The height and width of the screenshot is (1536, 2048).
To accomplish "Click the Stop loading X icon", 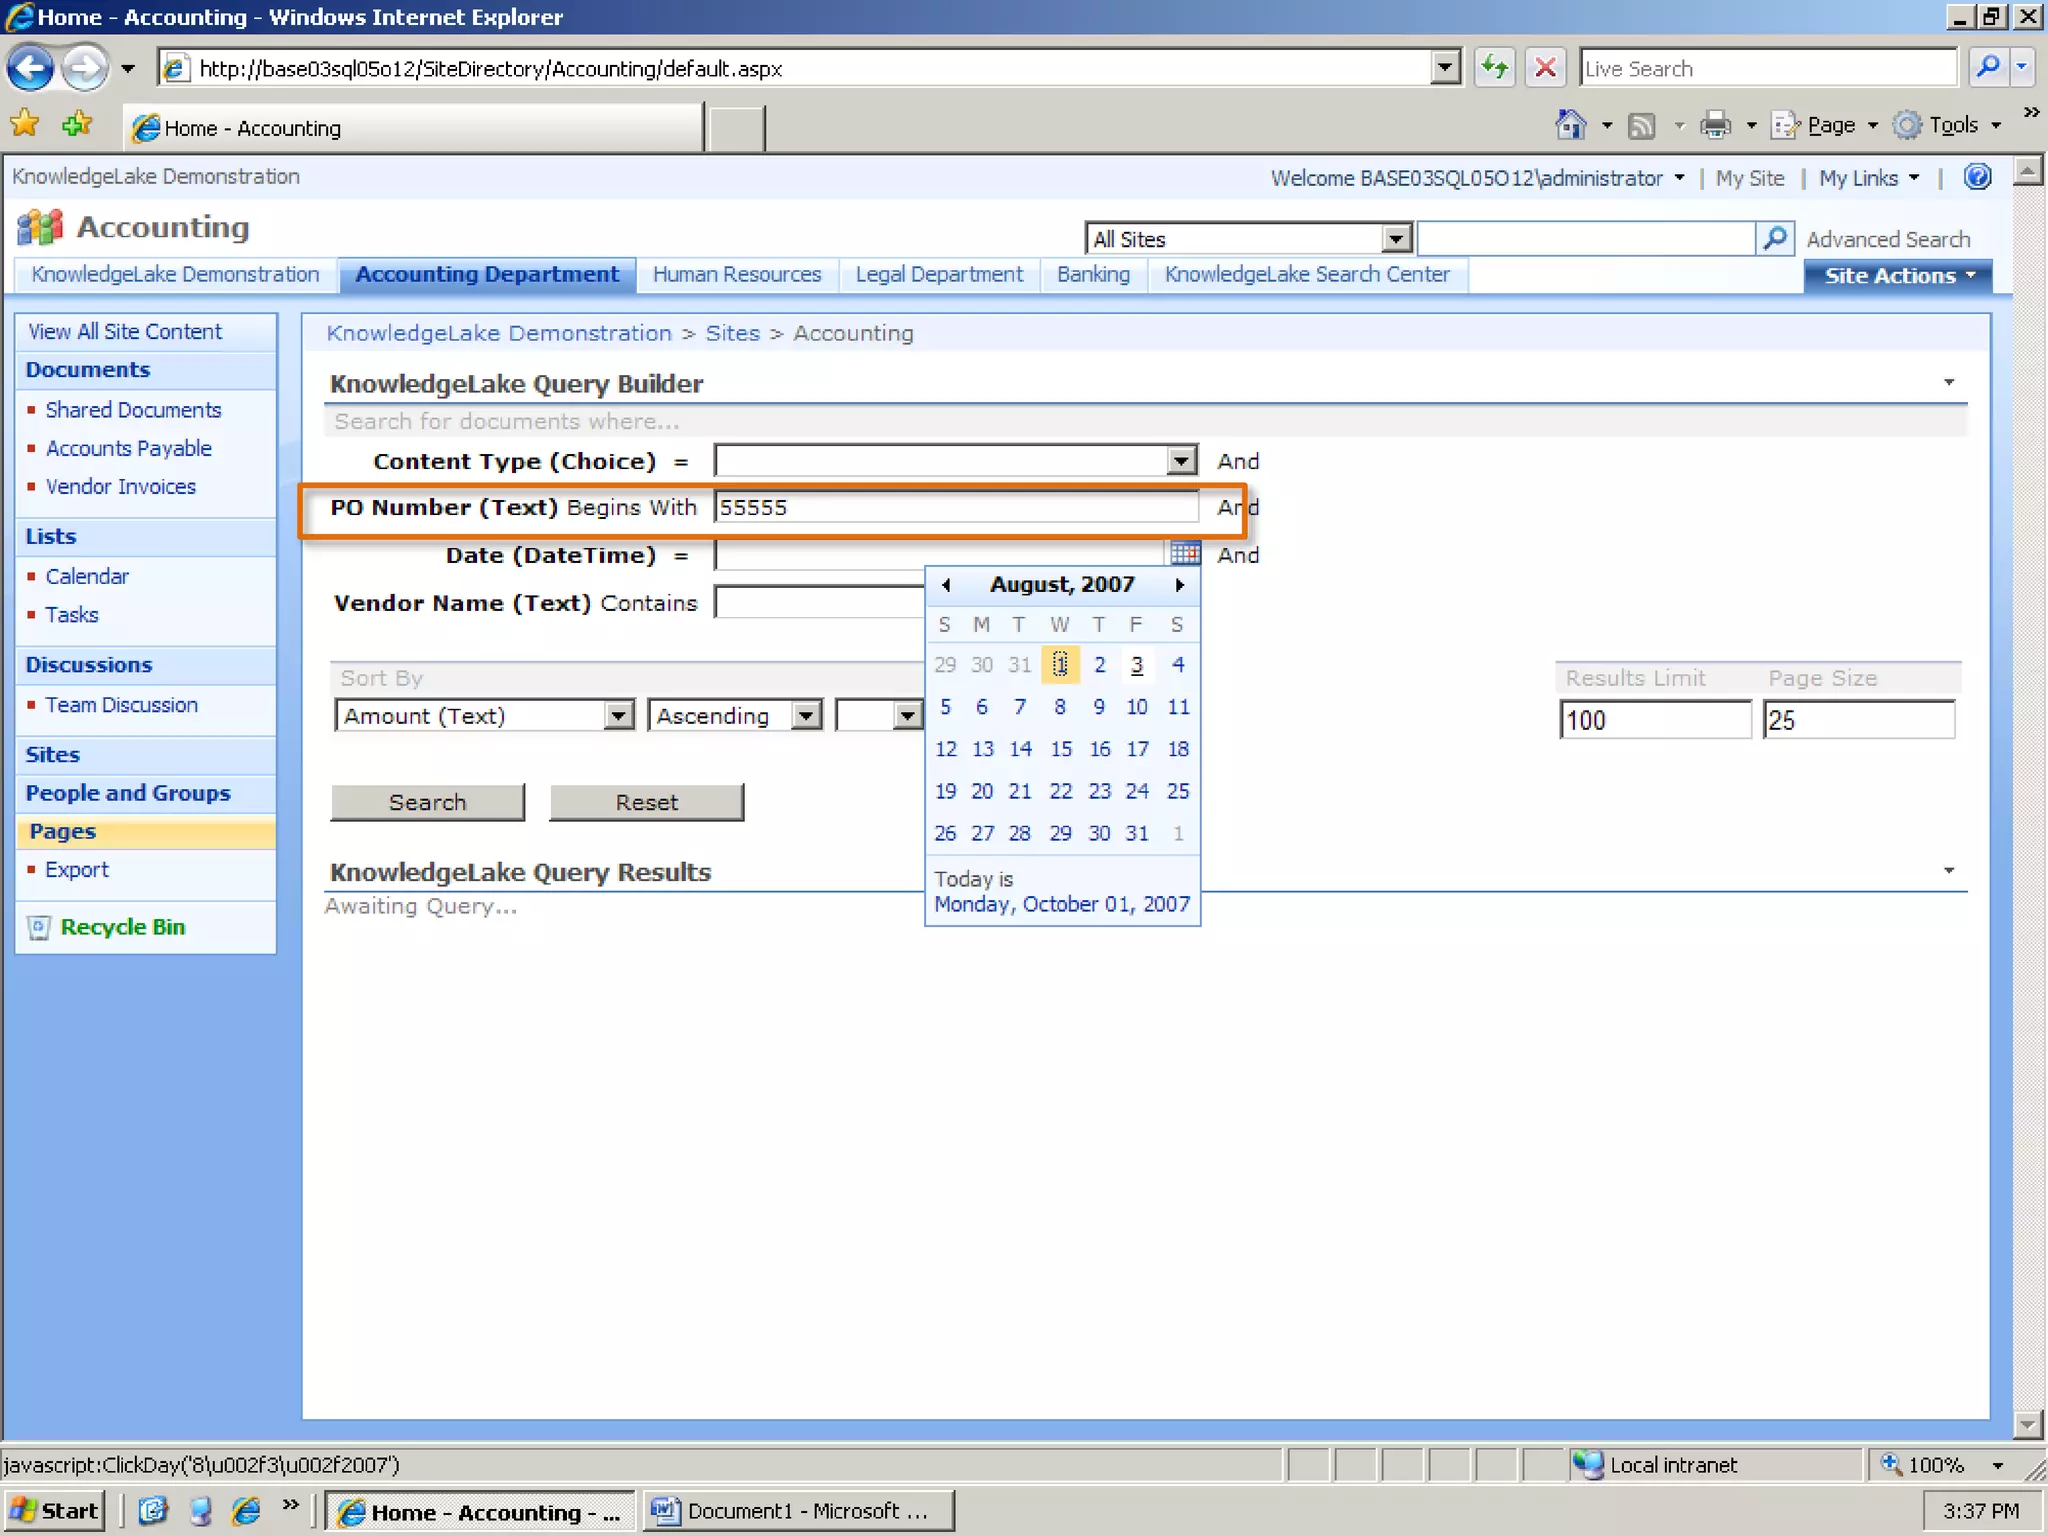I will point(1545,68).
